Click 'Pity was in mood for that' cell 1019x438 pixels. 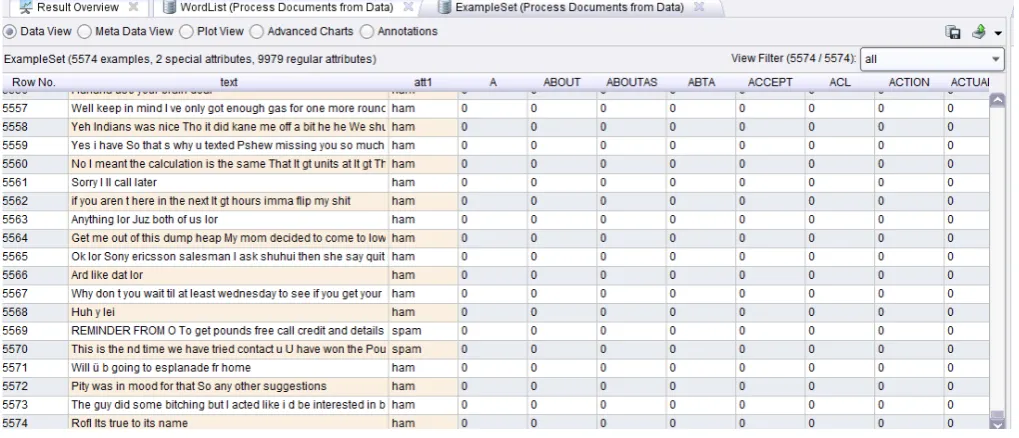click(x=229, y=386)
